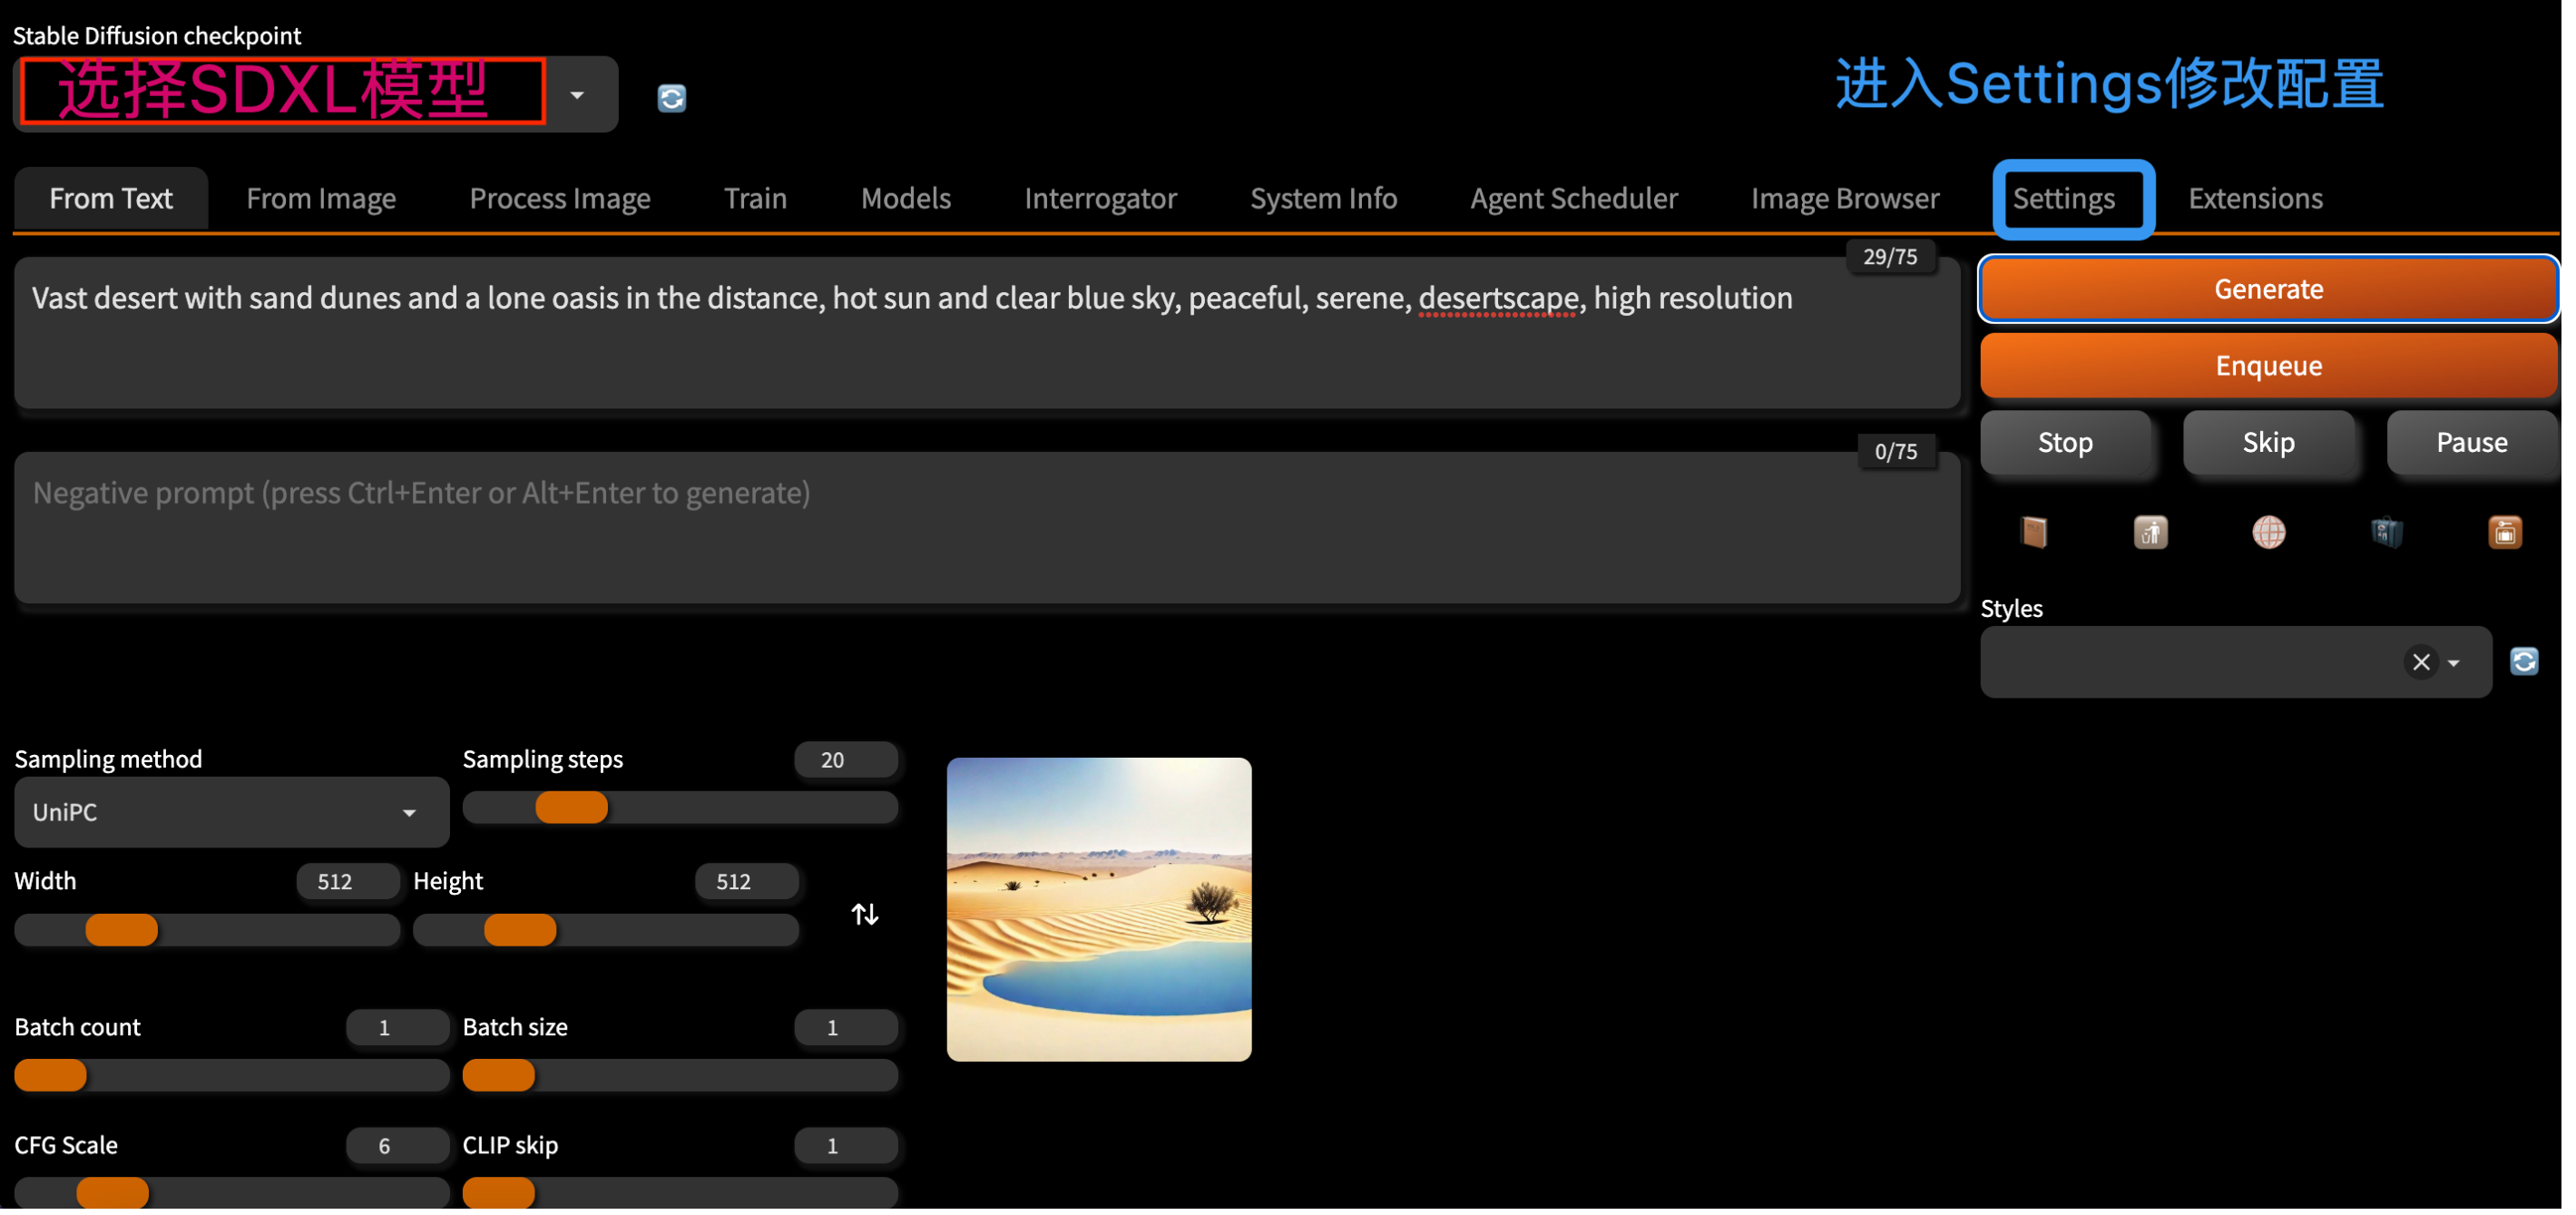Click the desert prompt text box
This screenshot has height=1215, width=2576.
[x=987, y=333]
